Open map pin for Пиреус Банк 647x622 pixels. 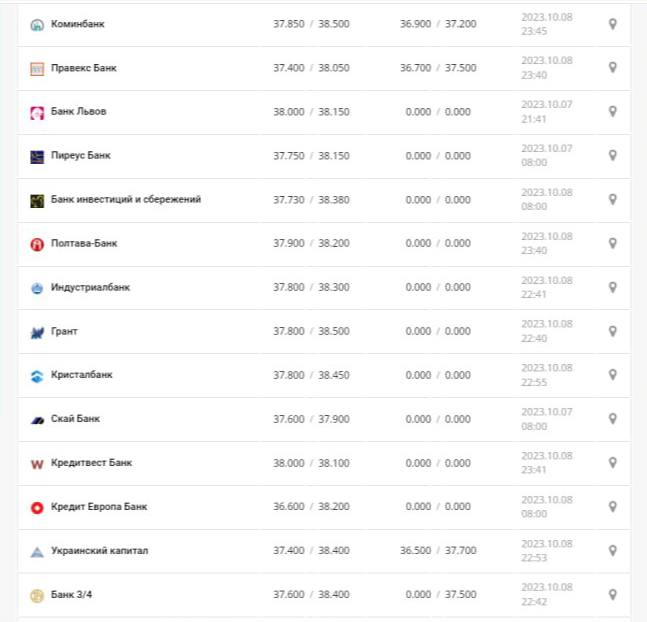[x=613, y=156]
